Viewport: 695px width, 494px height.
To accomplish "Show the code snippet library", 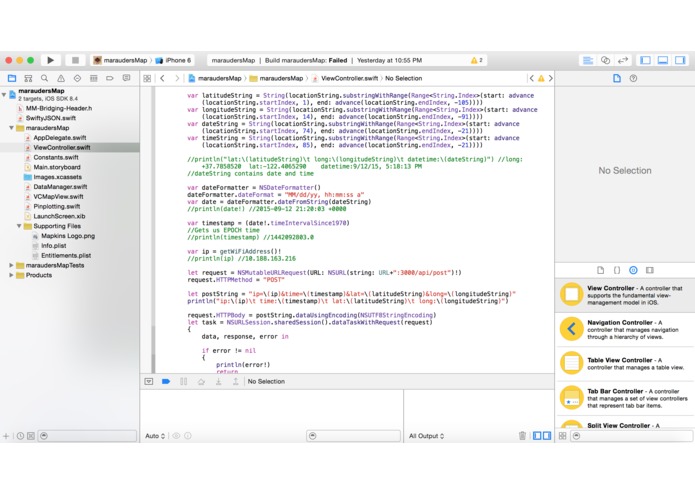I will coord(617,270).
